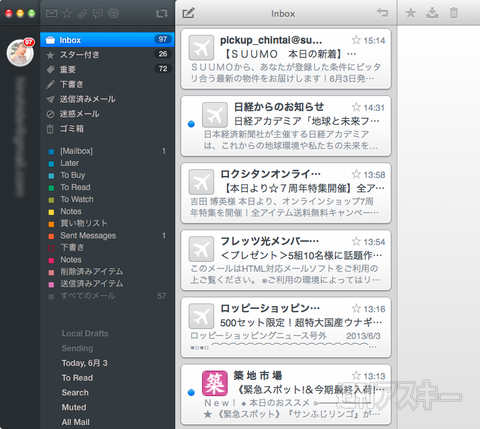Open the スター付き starred folder
The height and width of the screenshot is (429, 480).
click(107, 55)
